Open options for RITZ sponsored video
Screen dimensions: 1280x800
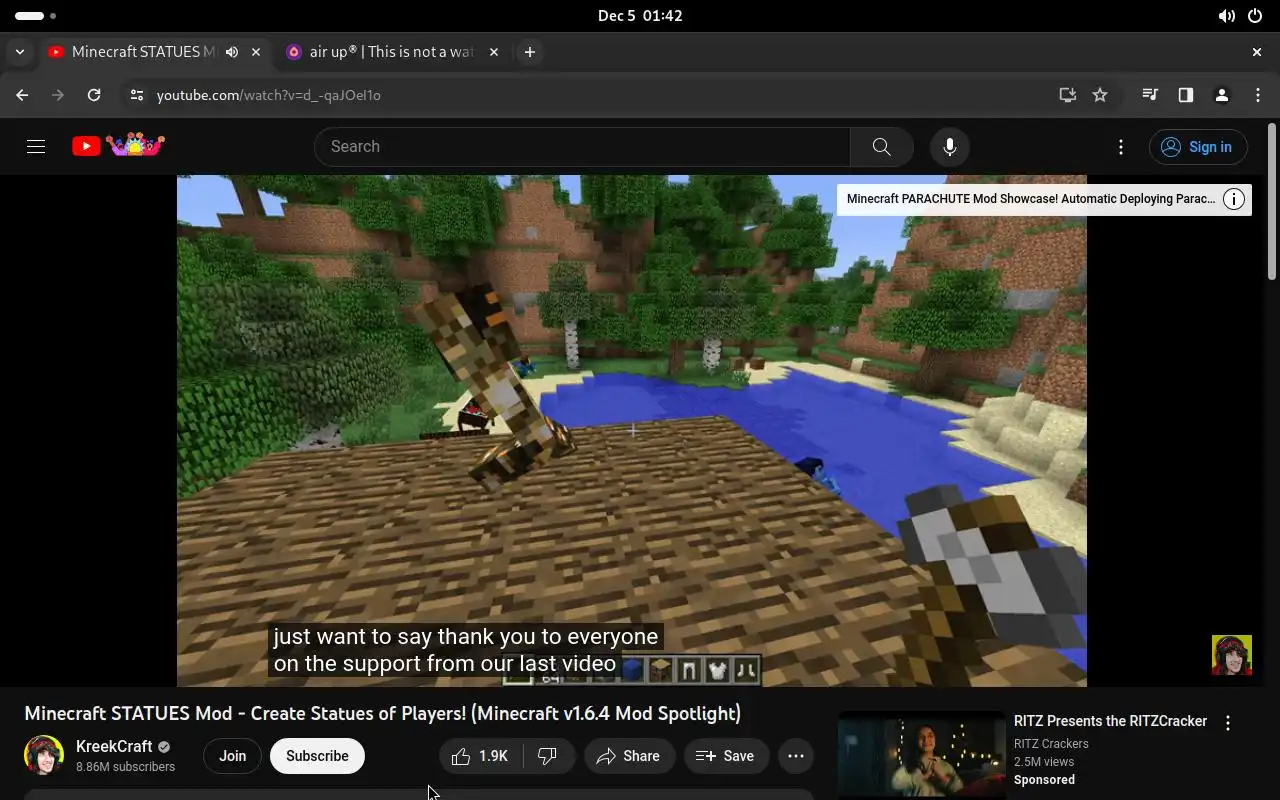point(1228,723)
